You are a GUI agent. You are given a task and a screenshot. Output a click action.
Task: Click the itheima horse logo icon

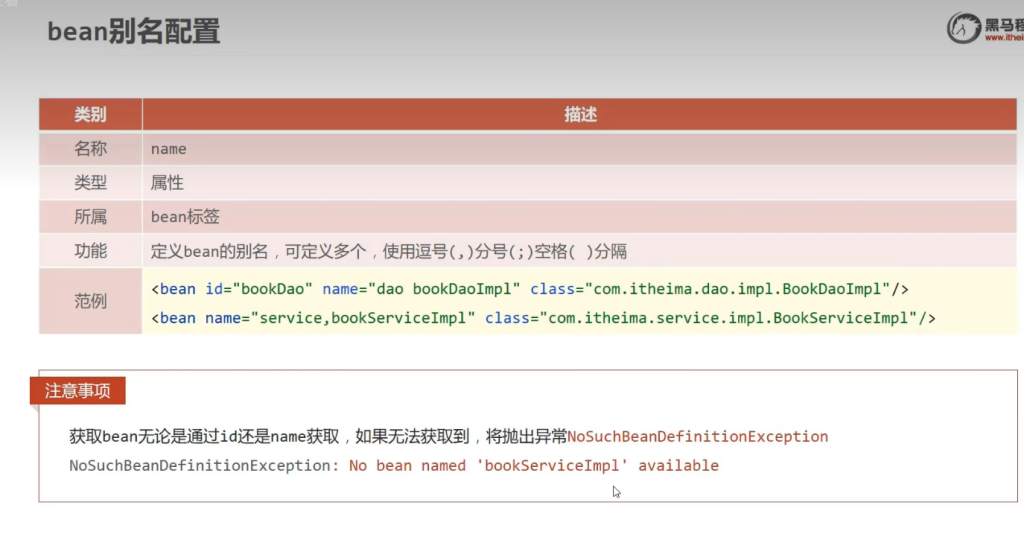(963, 28)
